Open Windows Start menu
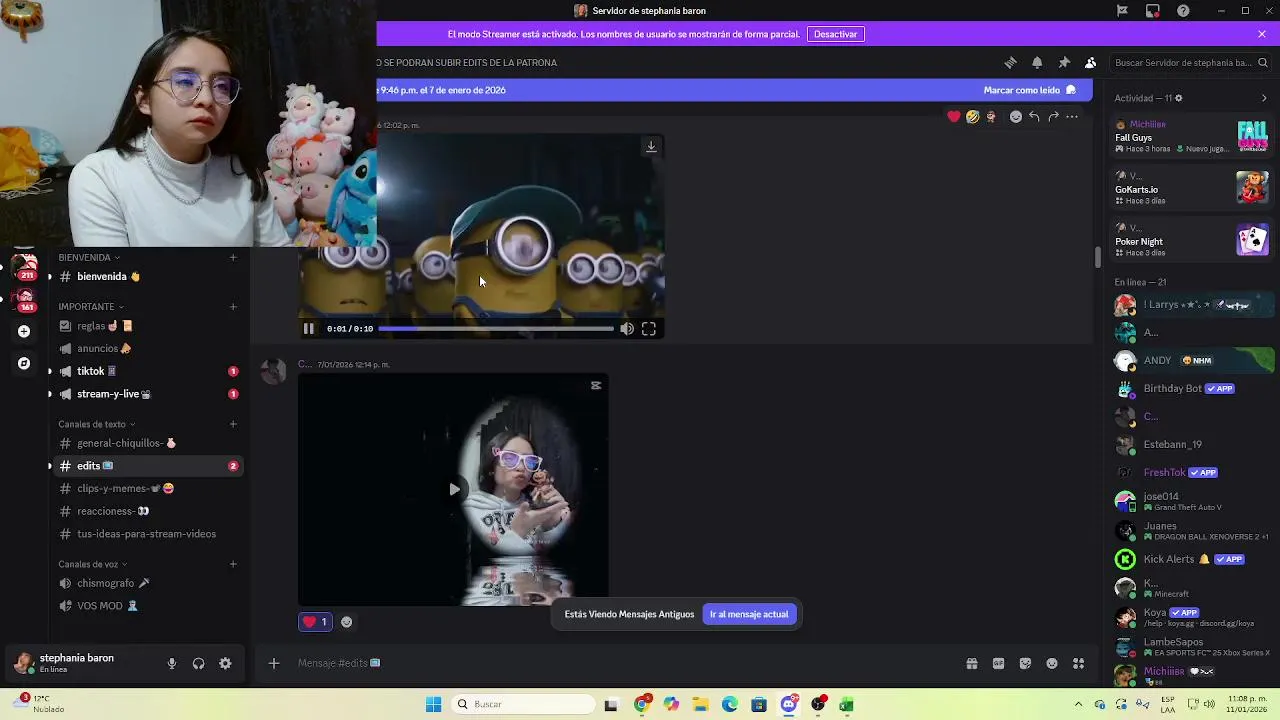The image size is (1280, 720). (x=433, y=704)
